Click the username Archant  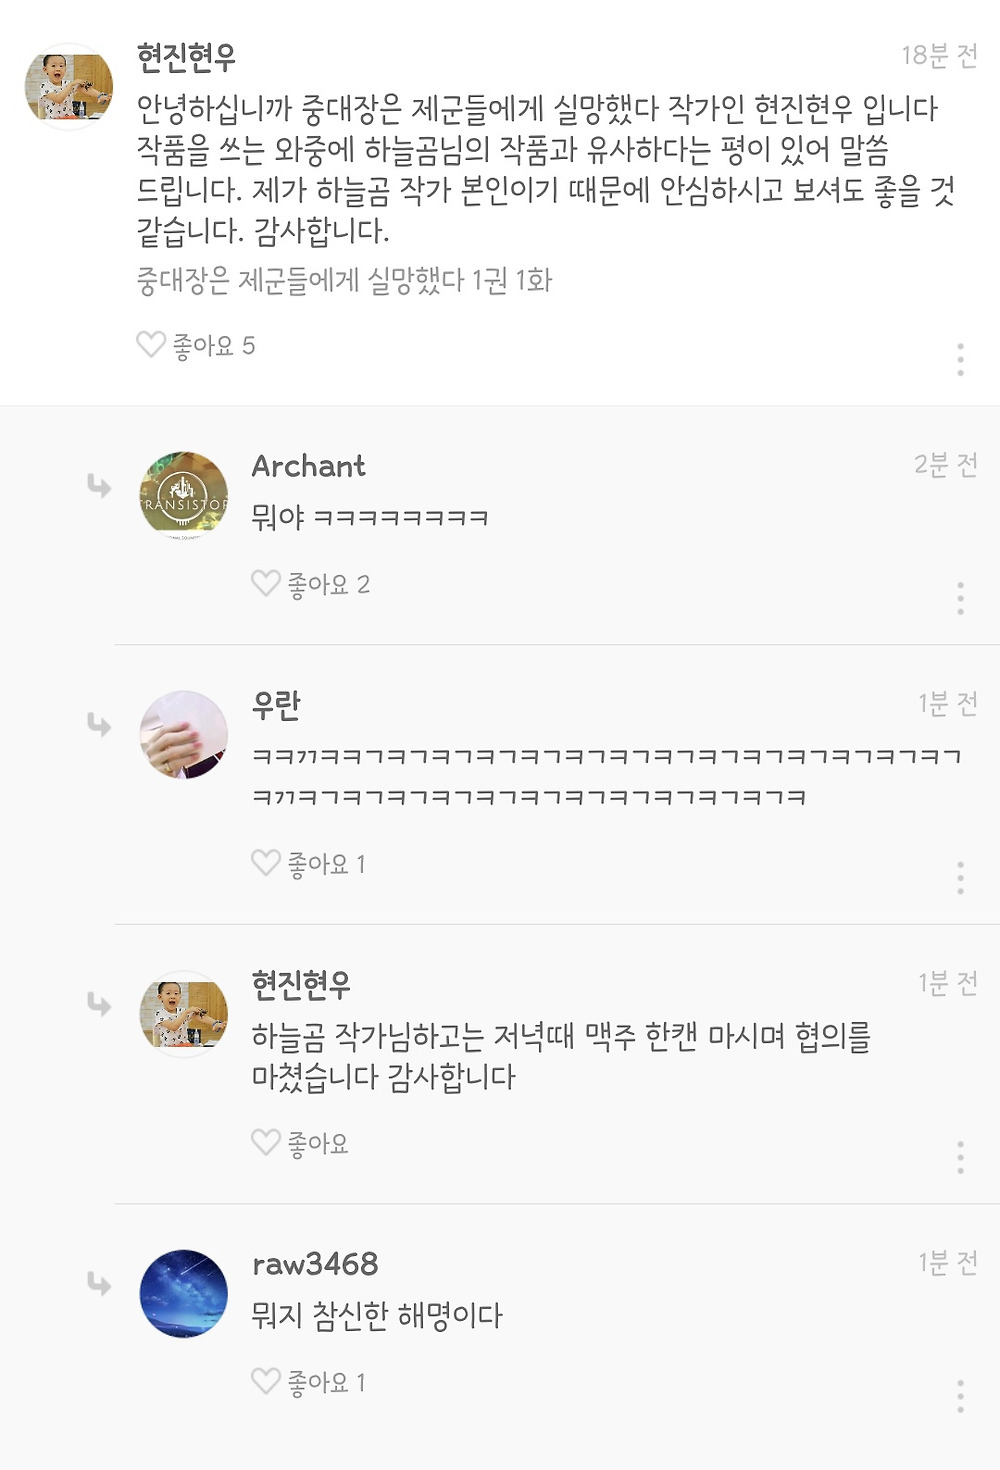pyautogui.click(x=308, y=466)
